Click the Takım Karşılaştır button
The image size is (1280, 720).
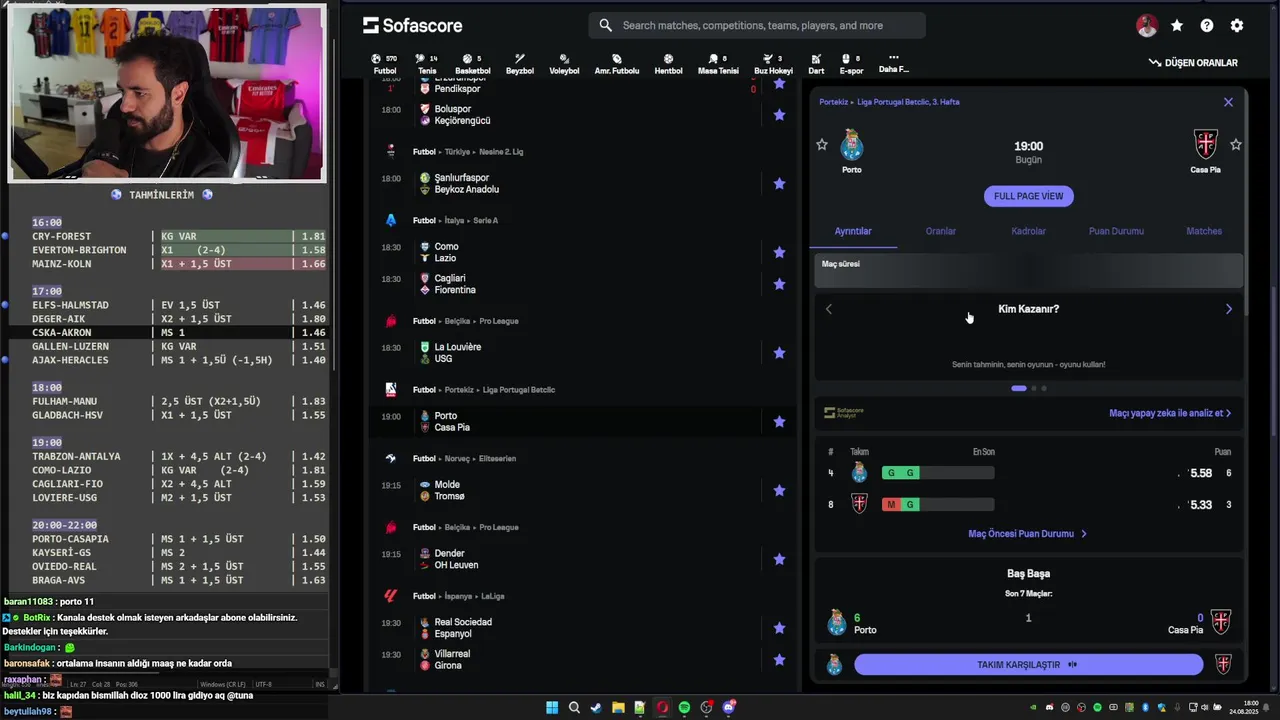tap(1028, 664)
